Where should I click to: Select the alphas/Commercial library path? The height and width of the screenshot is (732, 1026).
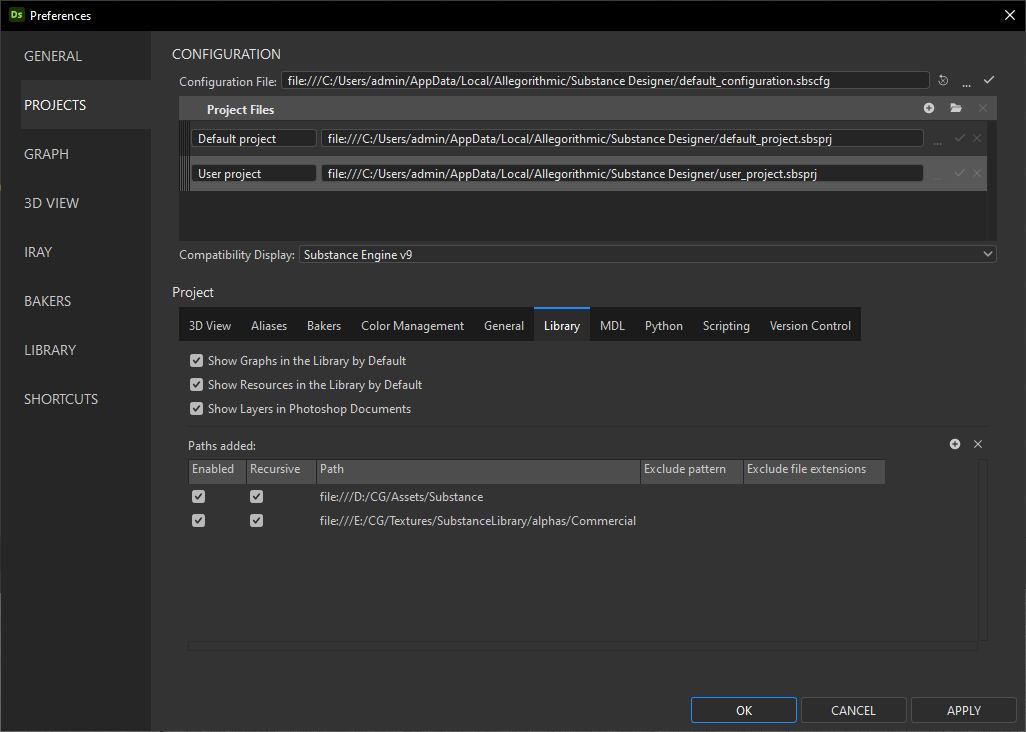pyautogui.click(x=478, y=521)
